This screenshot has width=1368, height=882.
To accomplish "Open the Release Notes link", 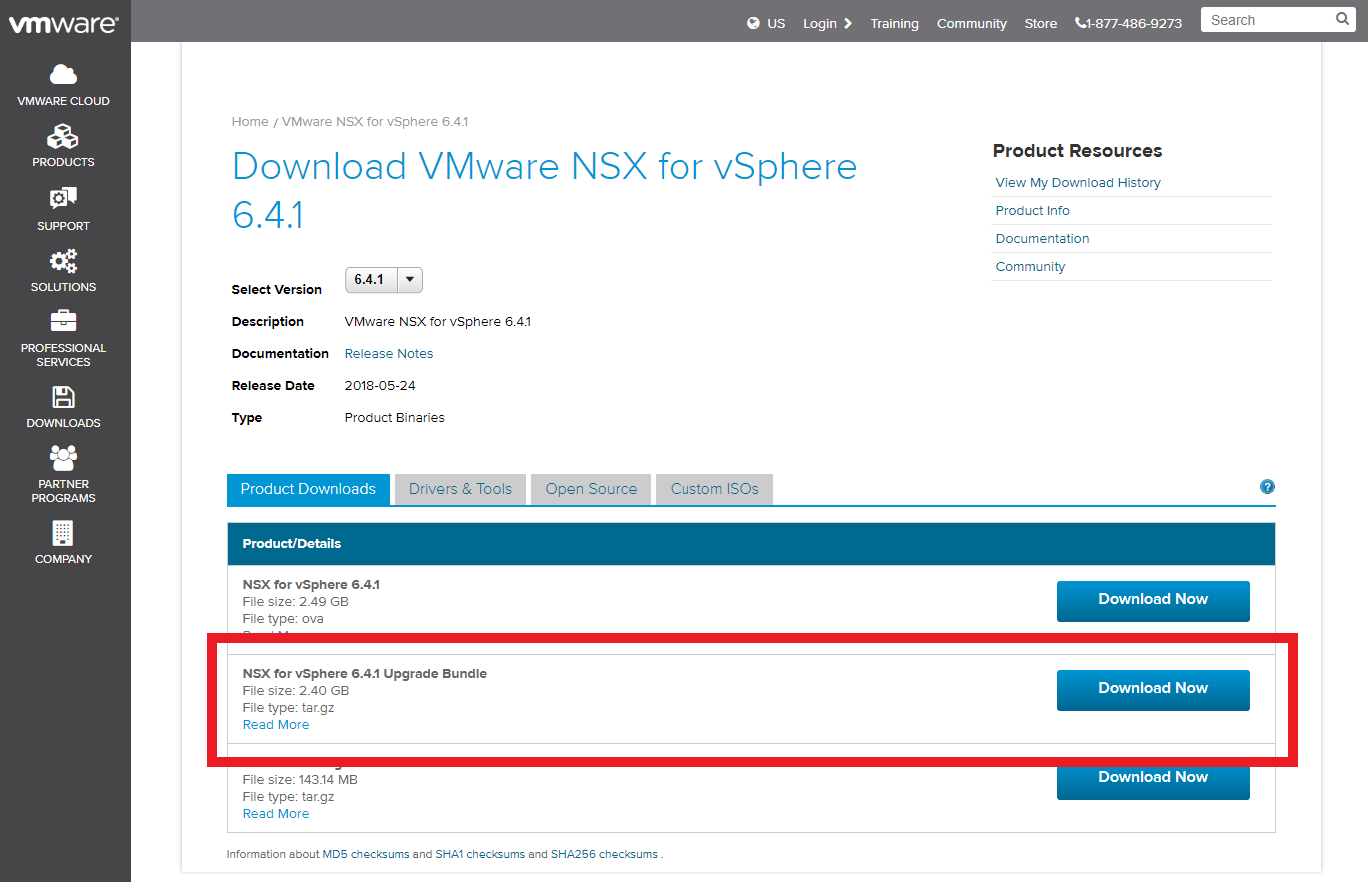I will [x=388, y=353].
